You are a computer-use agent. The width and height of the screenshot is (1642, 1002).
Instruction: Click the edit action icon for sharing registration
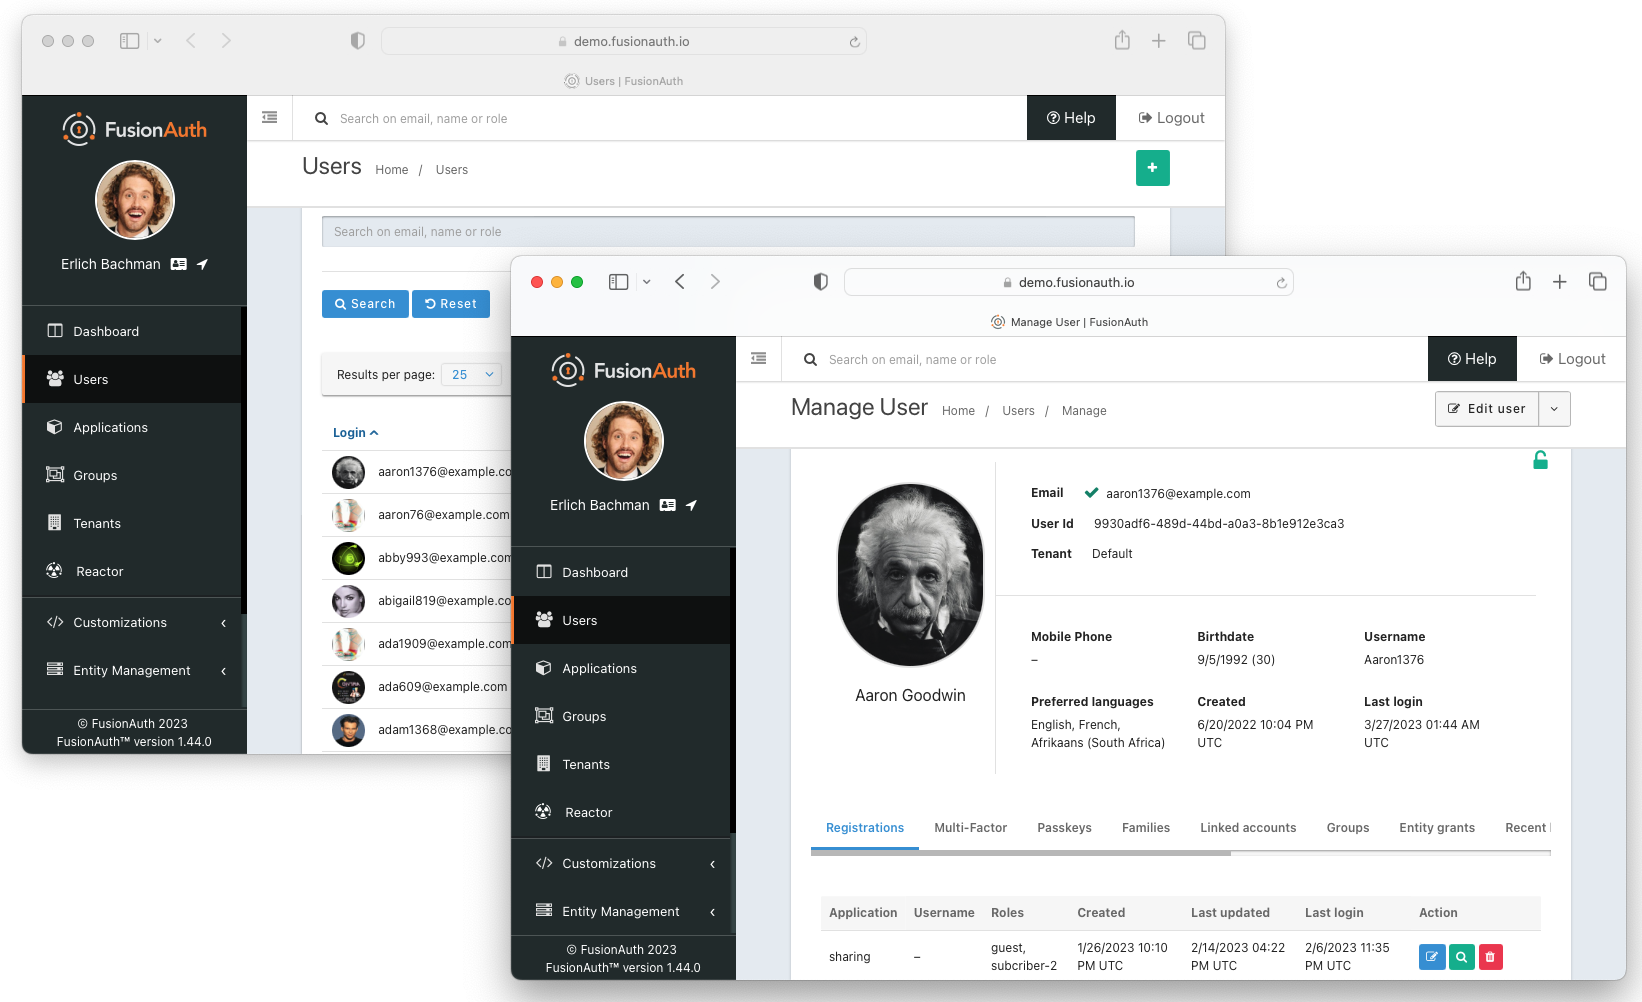1431,957
